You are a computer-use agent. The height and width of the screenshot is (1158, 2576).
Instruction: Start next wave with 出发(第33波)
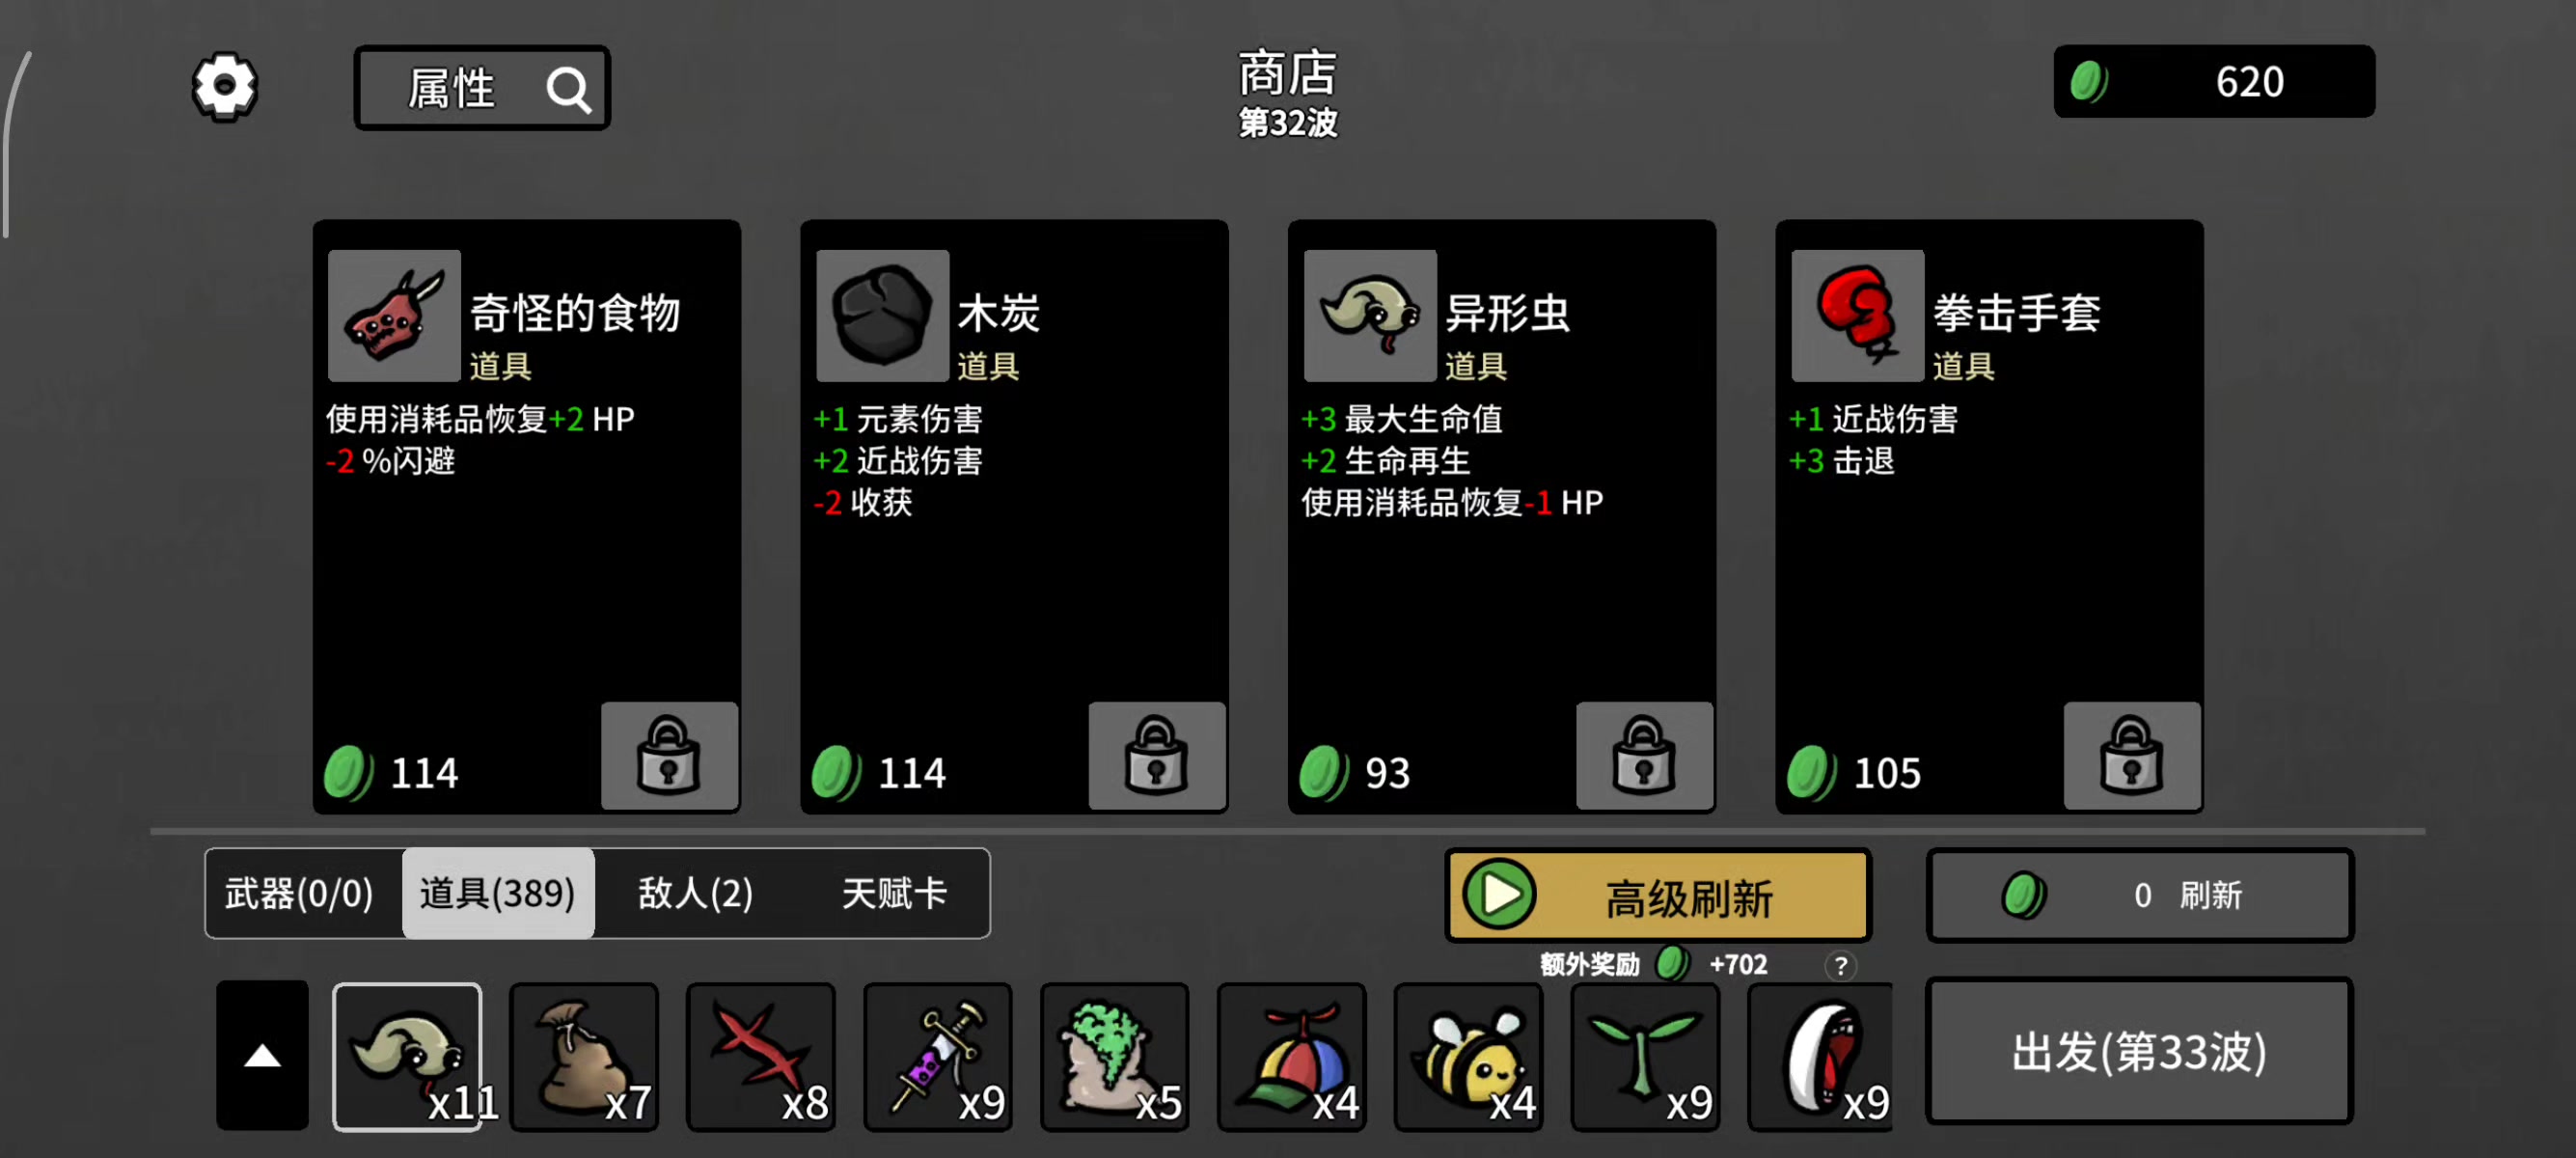[2139, 1052]
